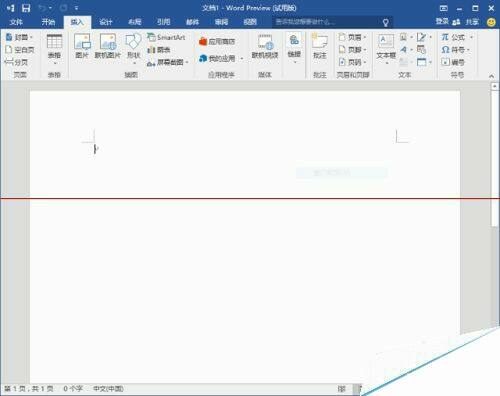The height and width of the screenshot is (396, 500).
Task: Switch to the Mailings (邮件) tab
Action: coord(192,22)
